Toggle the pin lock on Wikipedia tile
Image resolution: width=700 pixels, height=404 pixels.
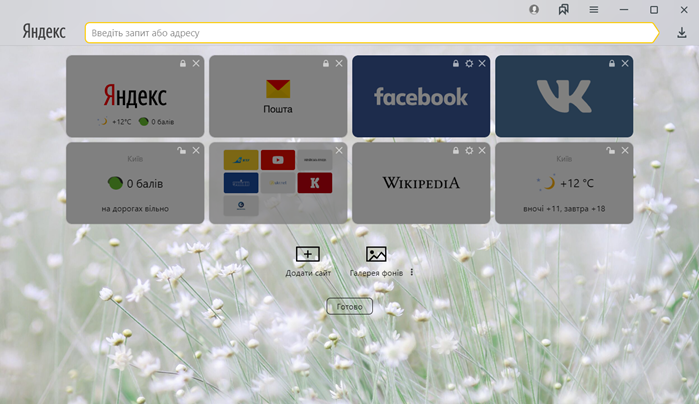456,150
